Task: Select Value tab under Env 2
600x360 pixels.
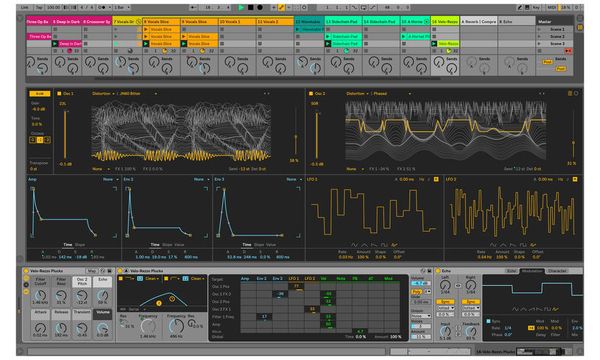Action: [x=179, y=244]
